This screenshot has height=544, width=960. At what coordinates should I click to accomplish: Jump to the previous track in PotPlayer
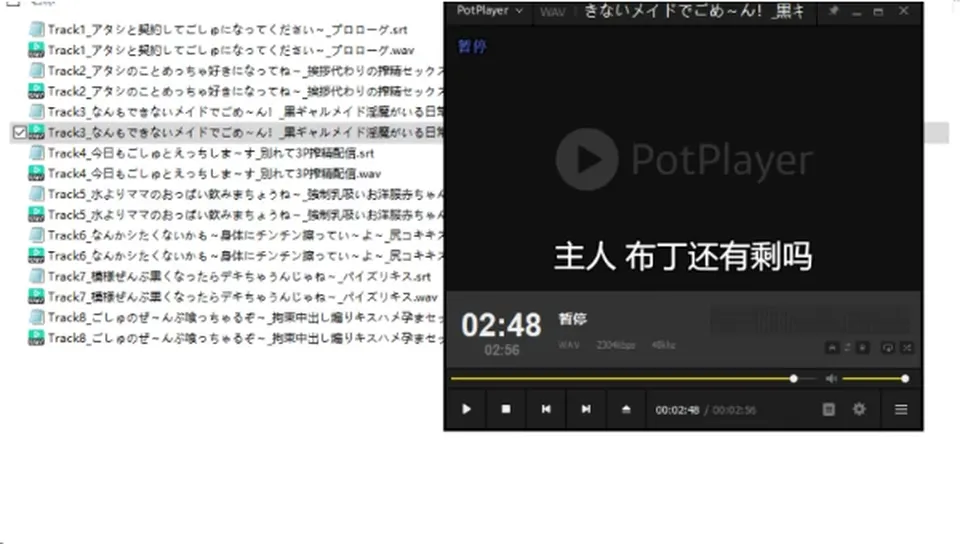click(546, 409)
